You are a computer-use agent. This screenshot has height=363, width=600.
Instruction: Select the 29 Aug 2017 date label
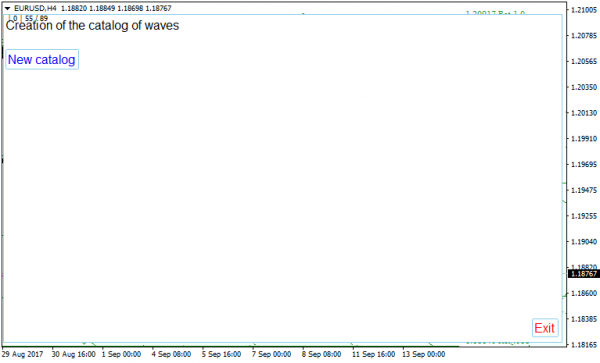(23, 354)
